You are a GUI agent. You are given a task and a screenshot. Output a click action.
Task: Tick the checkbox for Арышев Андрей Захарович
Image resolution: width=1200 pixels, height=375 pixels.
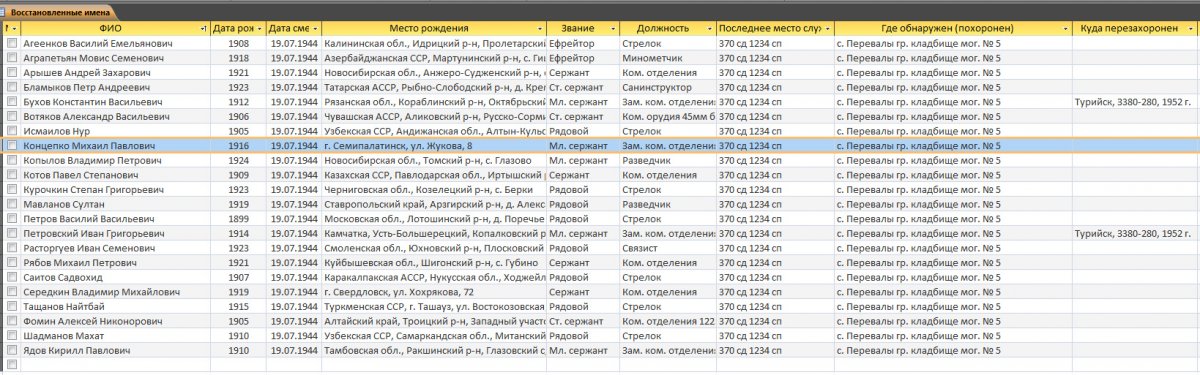(11, 73)
